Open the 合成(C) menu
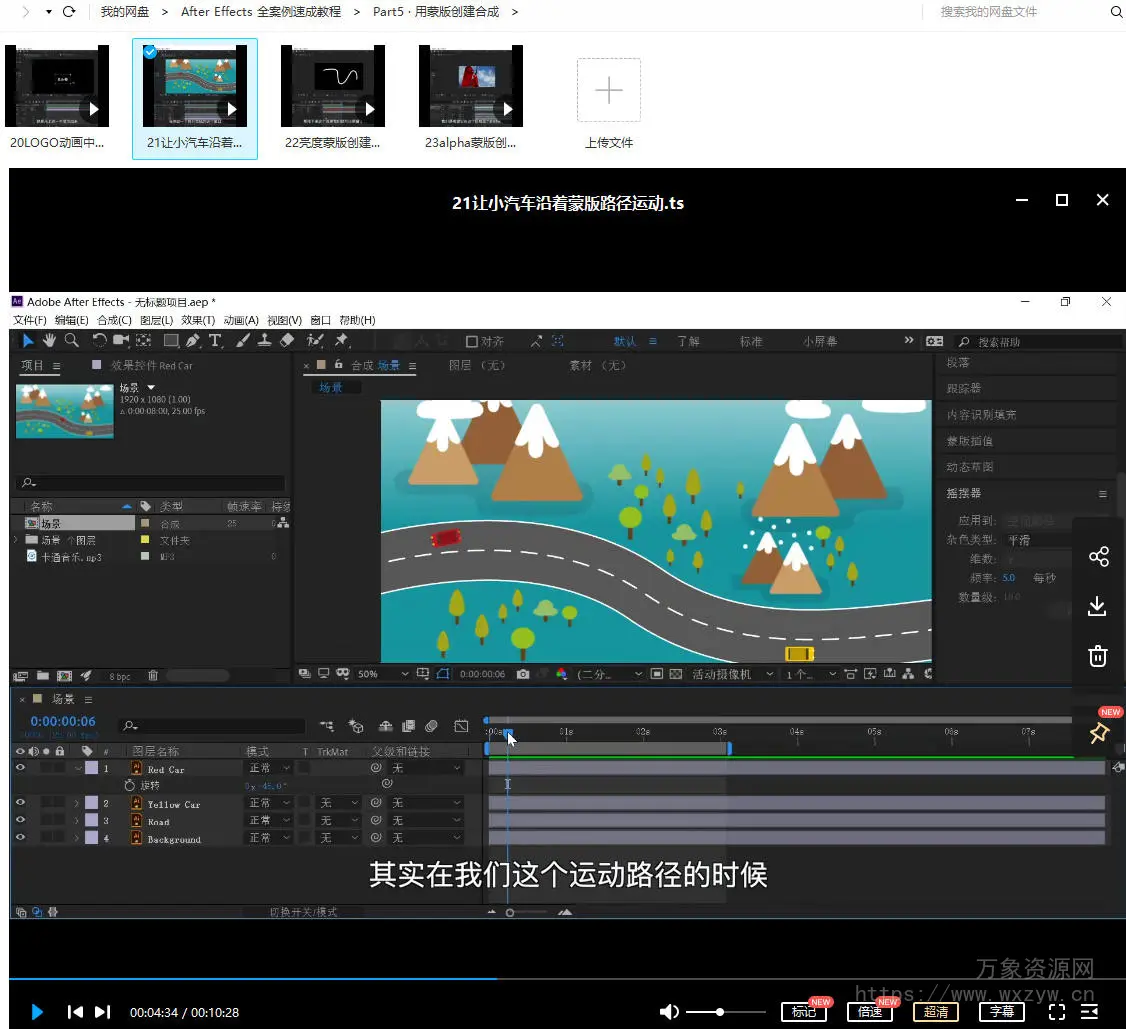Viewport: 1126px width, 1029px height. pyautogui.click(x=114, y=320)
